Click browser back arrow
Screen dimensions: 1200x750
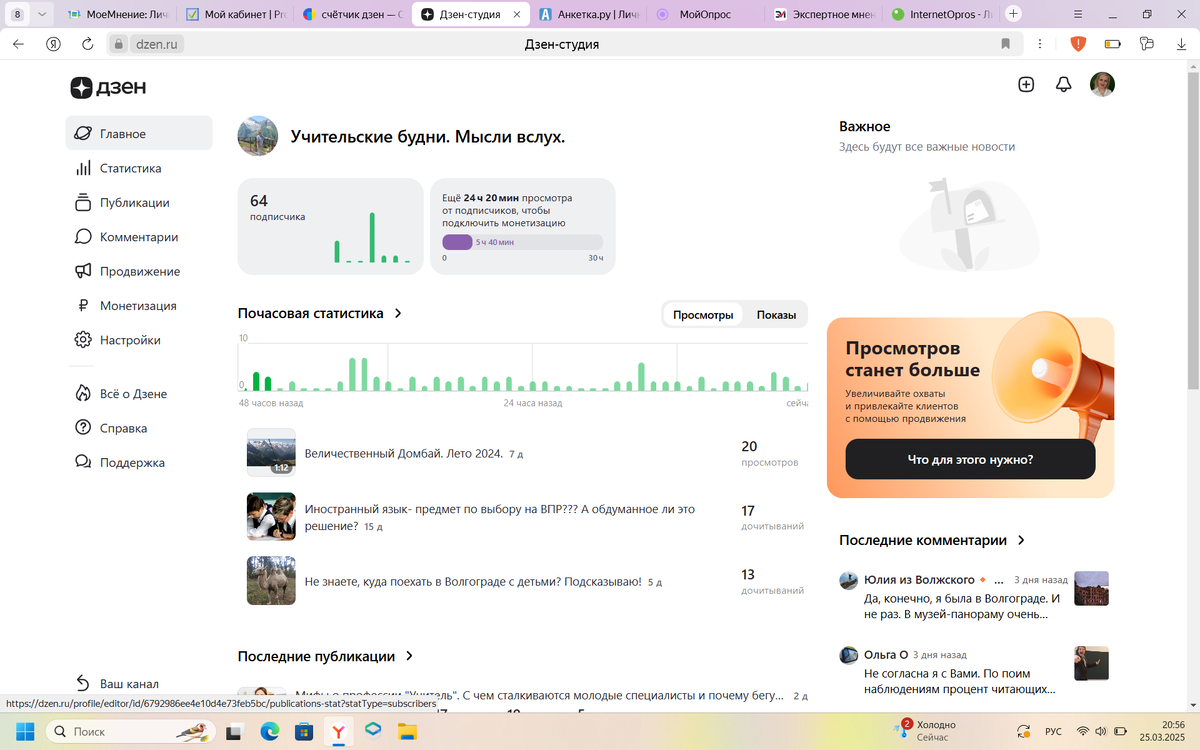point(19,44)
